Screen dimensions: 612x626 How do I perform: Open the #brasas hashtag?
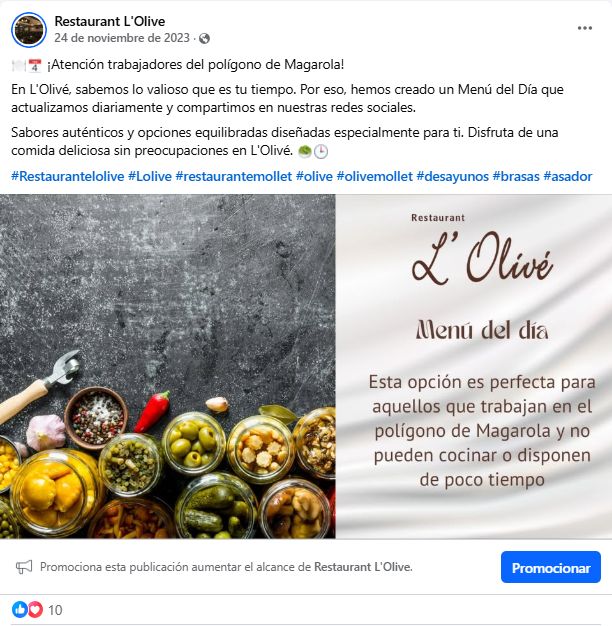(x=516, y=176)
